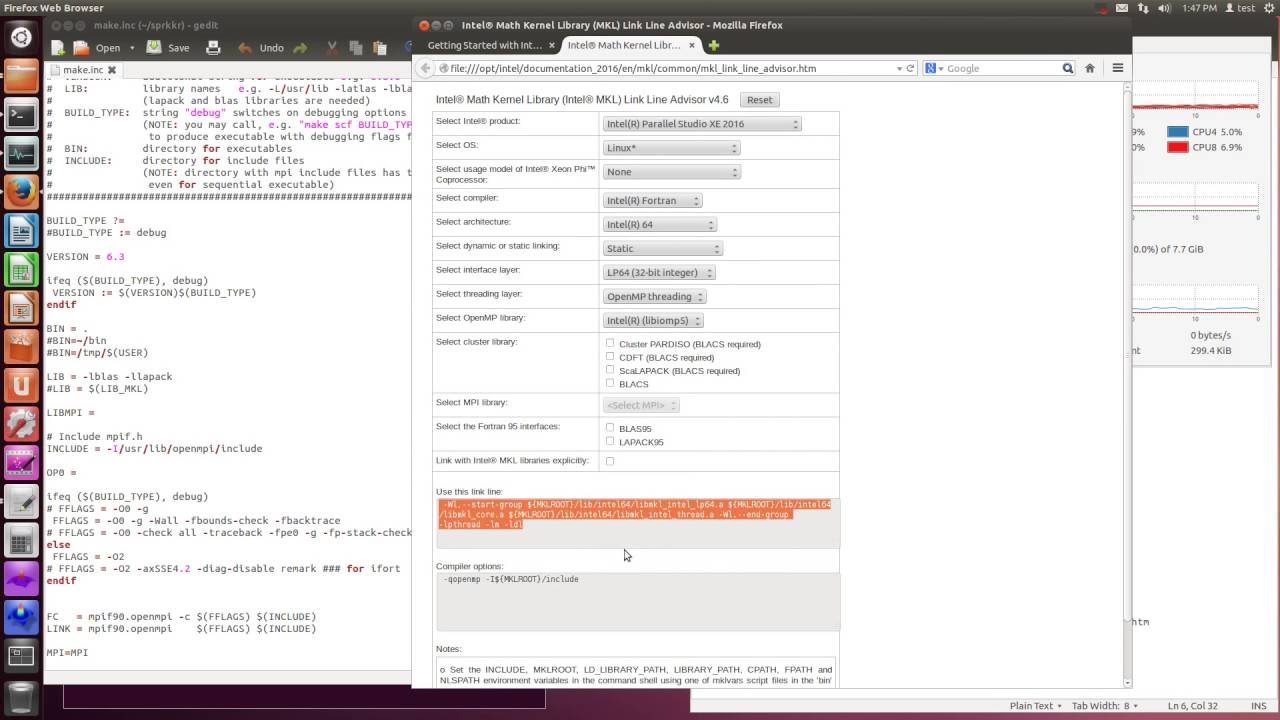Open LibreOffice Impress from the launcher
The image size is (1280, 720).
(x=21, y=308)
